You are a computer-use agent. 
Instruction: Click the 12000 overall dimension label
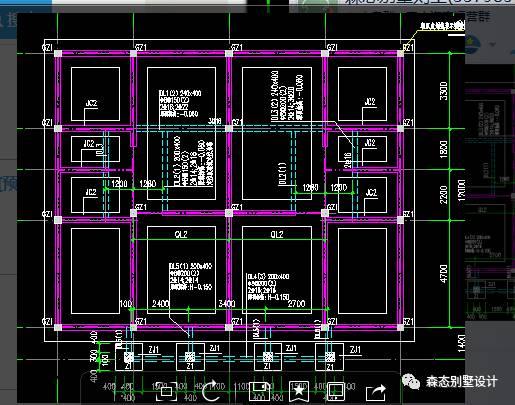point(461,190)
